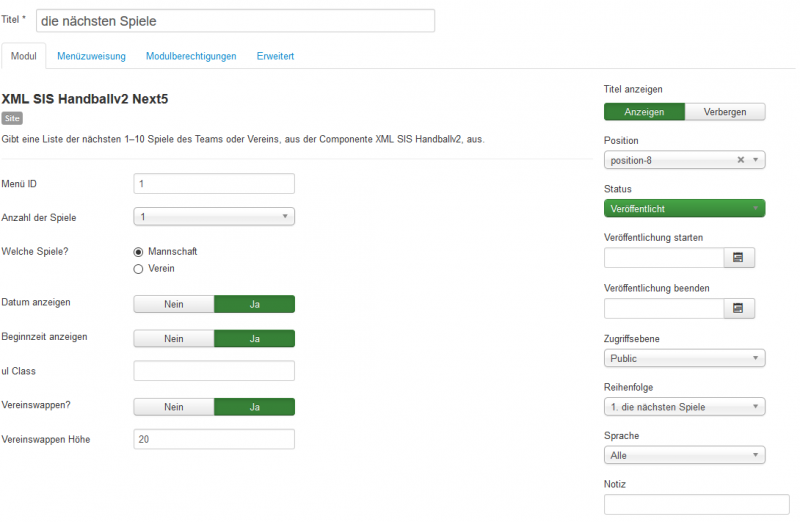The image size is (800, 522).
Task: Click into the Notiz text field
Action: point(696,505)
